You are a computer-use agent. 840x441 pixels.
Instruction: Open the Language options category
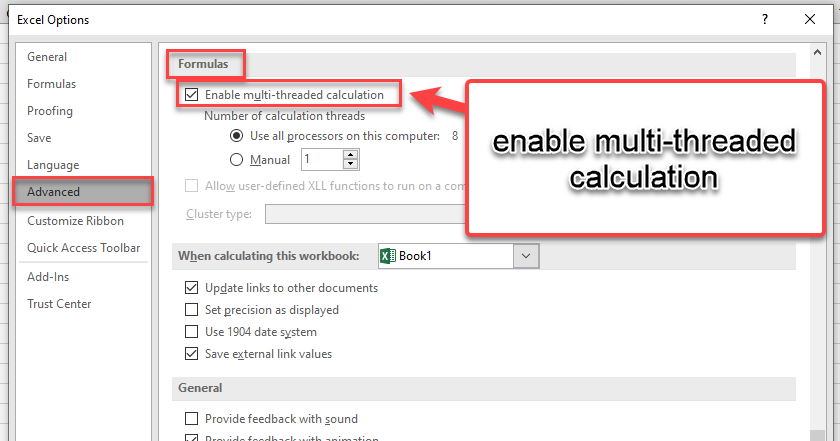tap(53, 165)
